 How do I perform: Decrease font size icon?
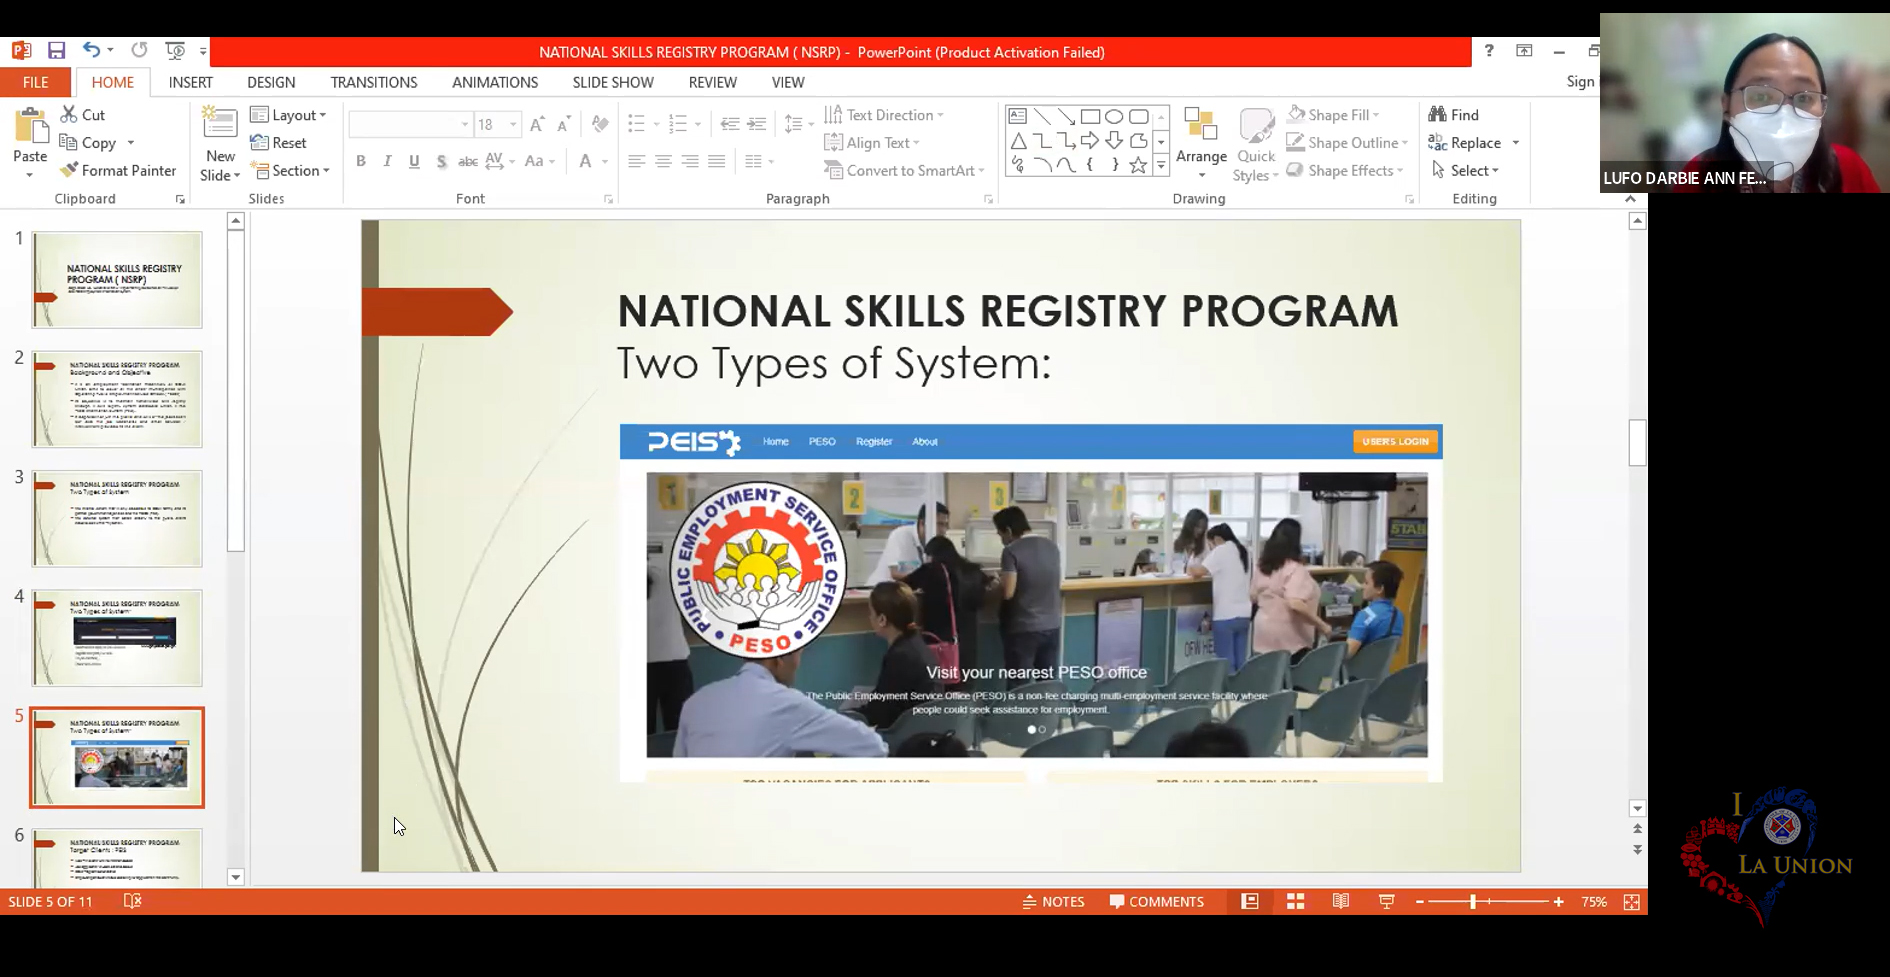(x=564, y=124)
